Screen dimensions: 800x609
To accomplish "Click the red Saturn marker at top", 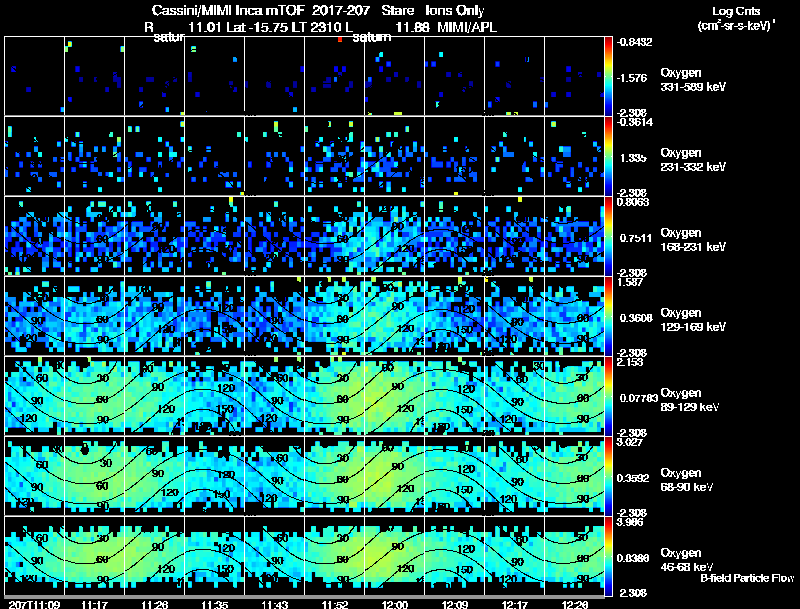I will click(x=340, y=39).
